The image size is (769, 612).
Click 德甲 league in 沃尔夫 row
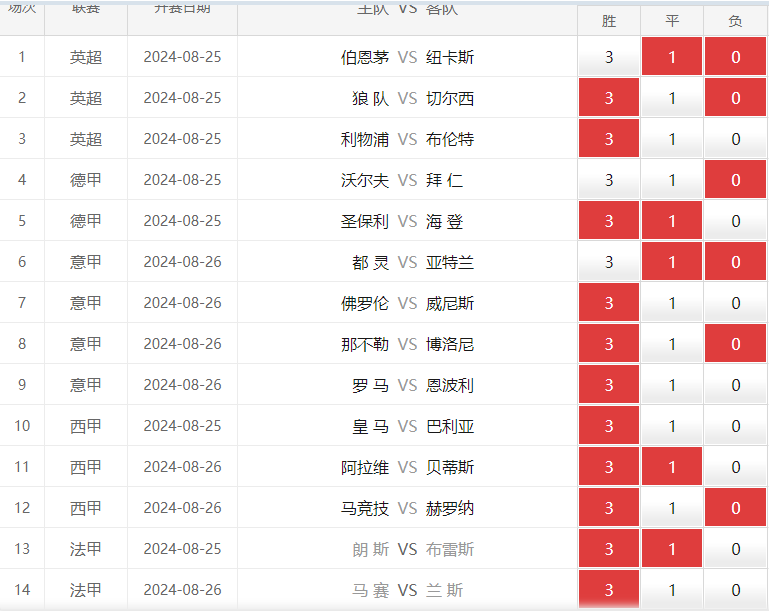[x=86, y=180]
